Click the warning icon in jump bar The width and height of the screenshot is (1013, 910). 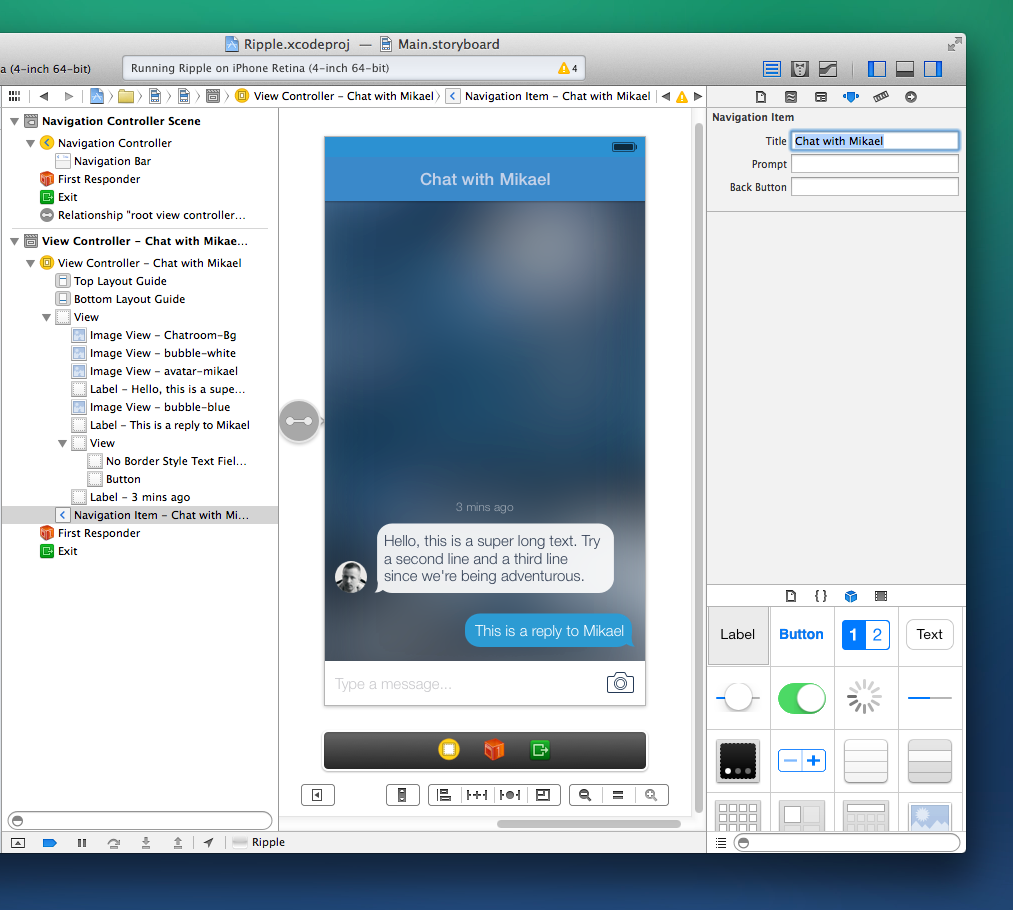coord(682,97)
